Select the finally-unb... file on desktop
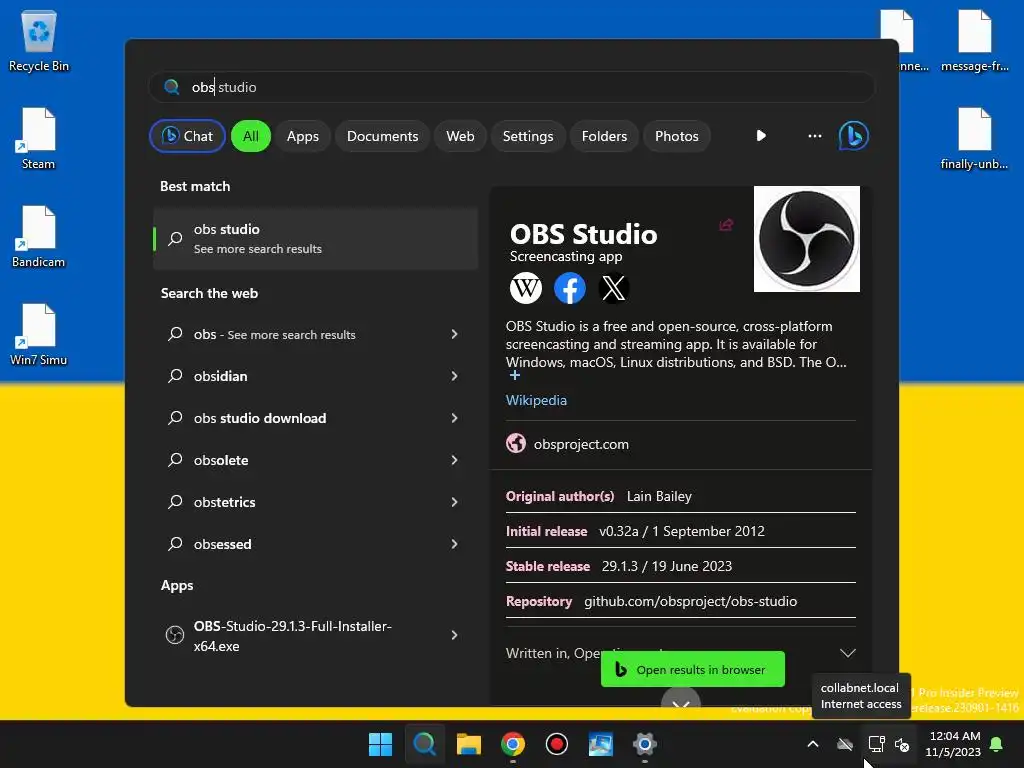Screen dimensions: 1024x768 pos(974,138)
